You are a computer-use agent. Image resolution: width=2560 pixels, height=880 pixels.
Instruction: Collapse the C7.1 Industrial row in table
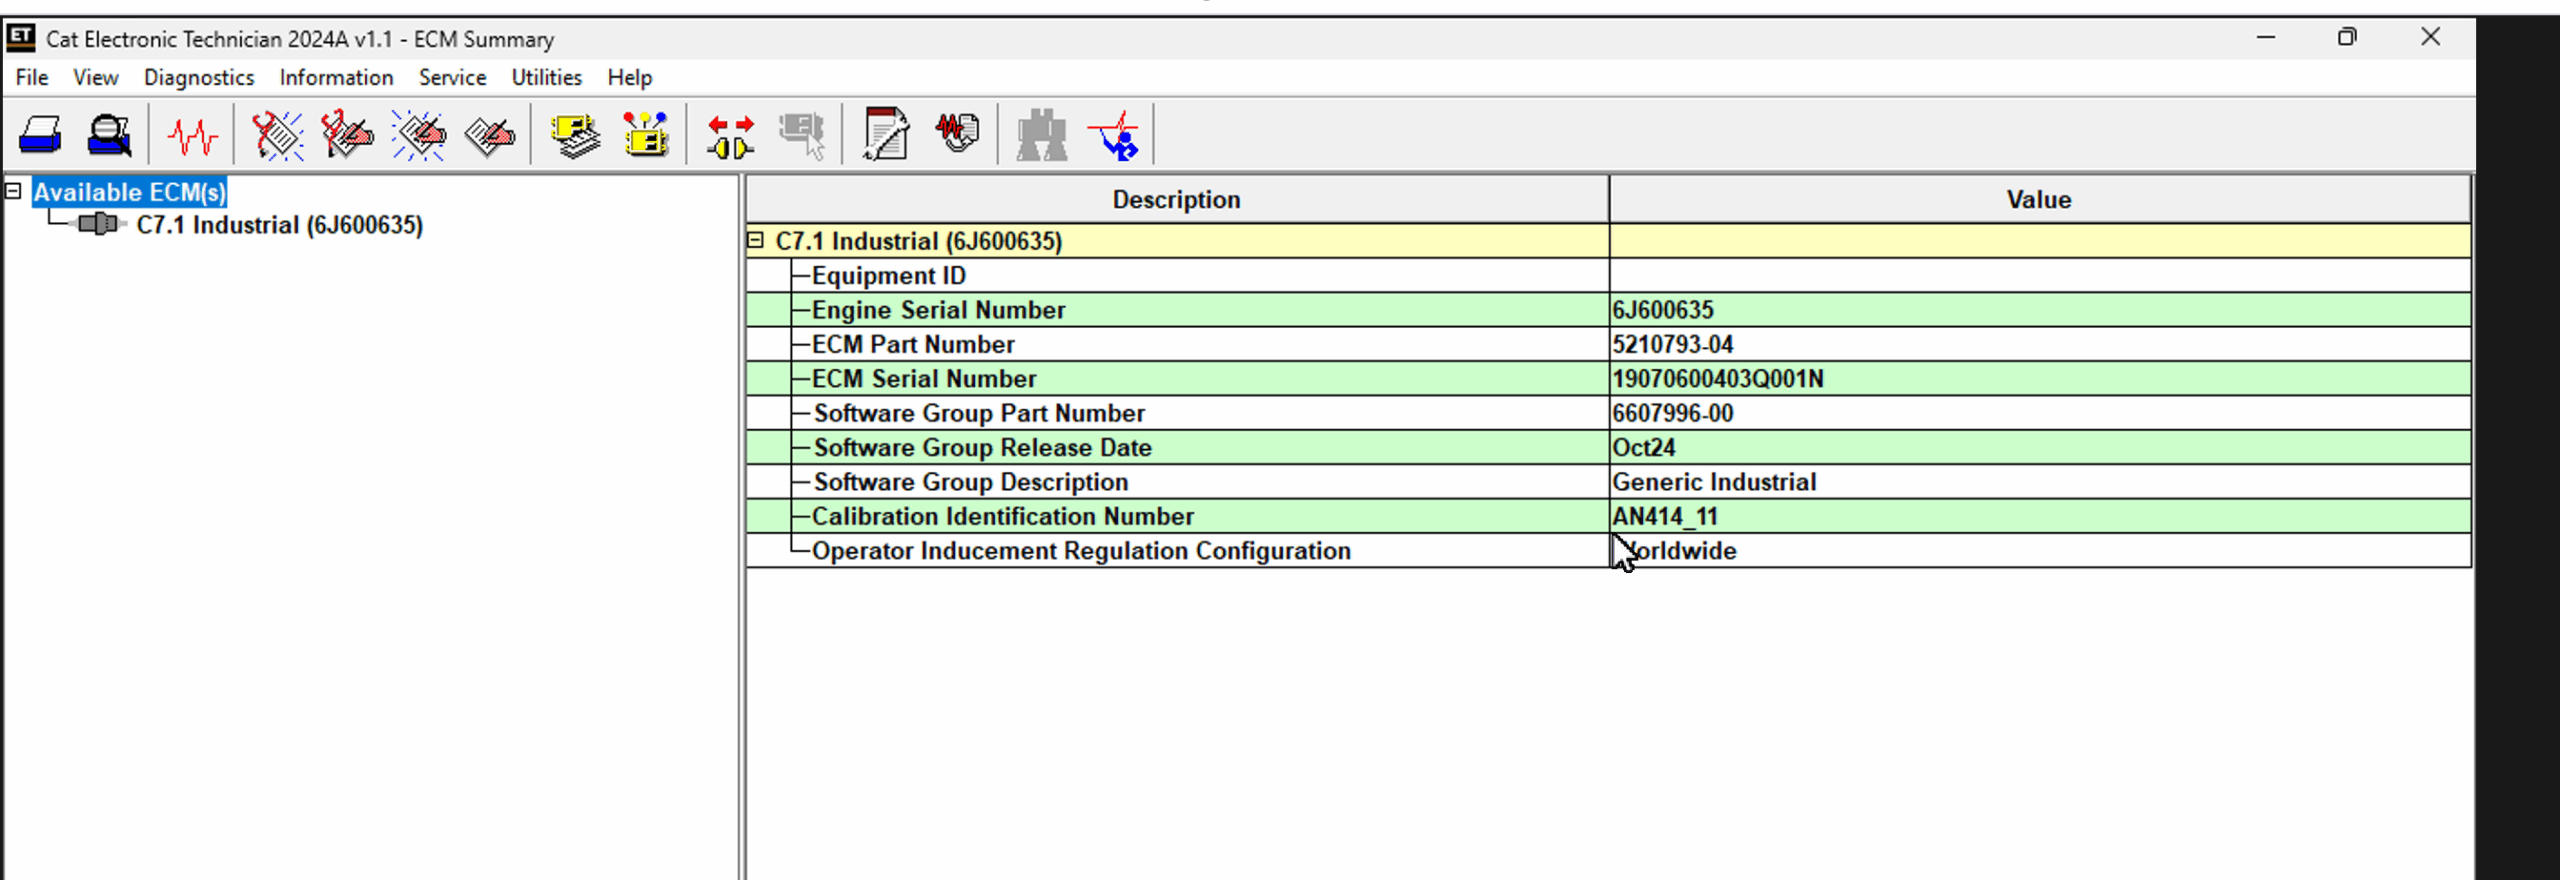(x=756, y=240)
